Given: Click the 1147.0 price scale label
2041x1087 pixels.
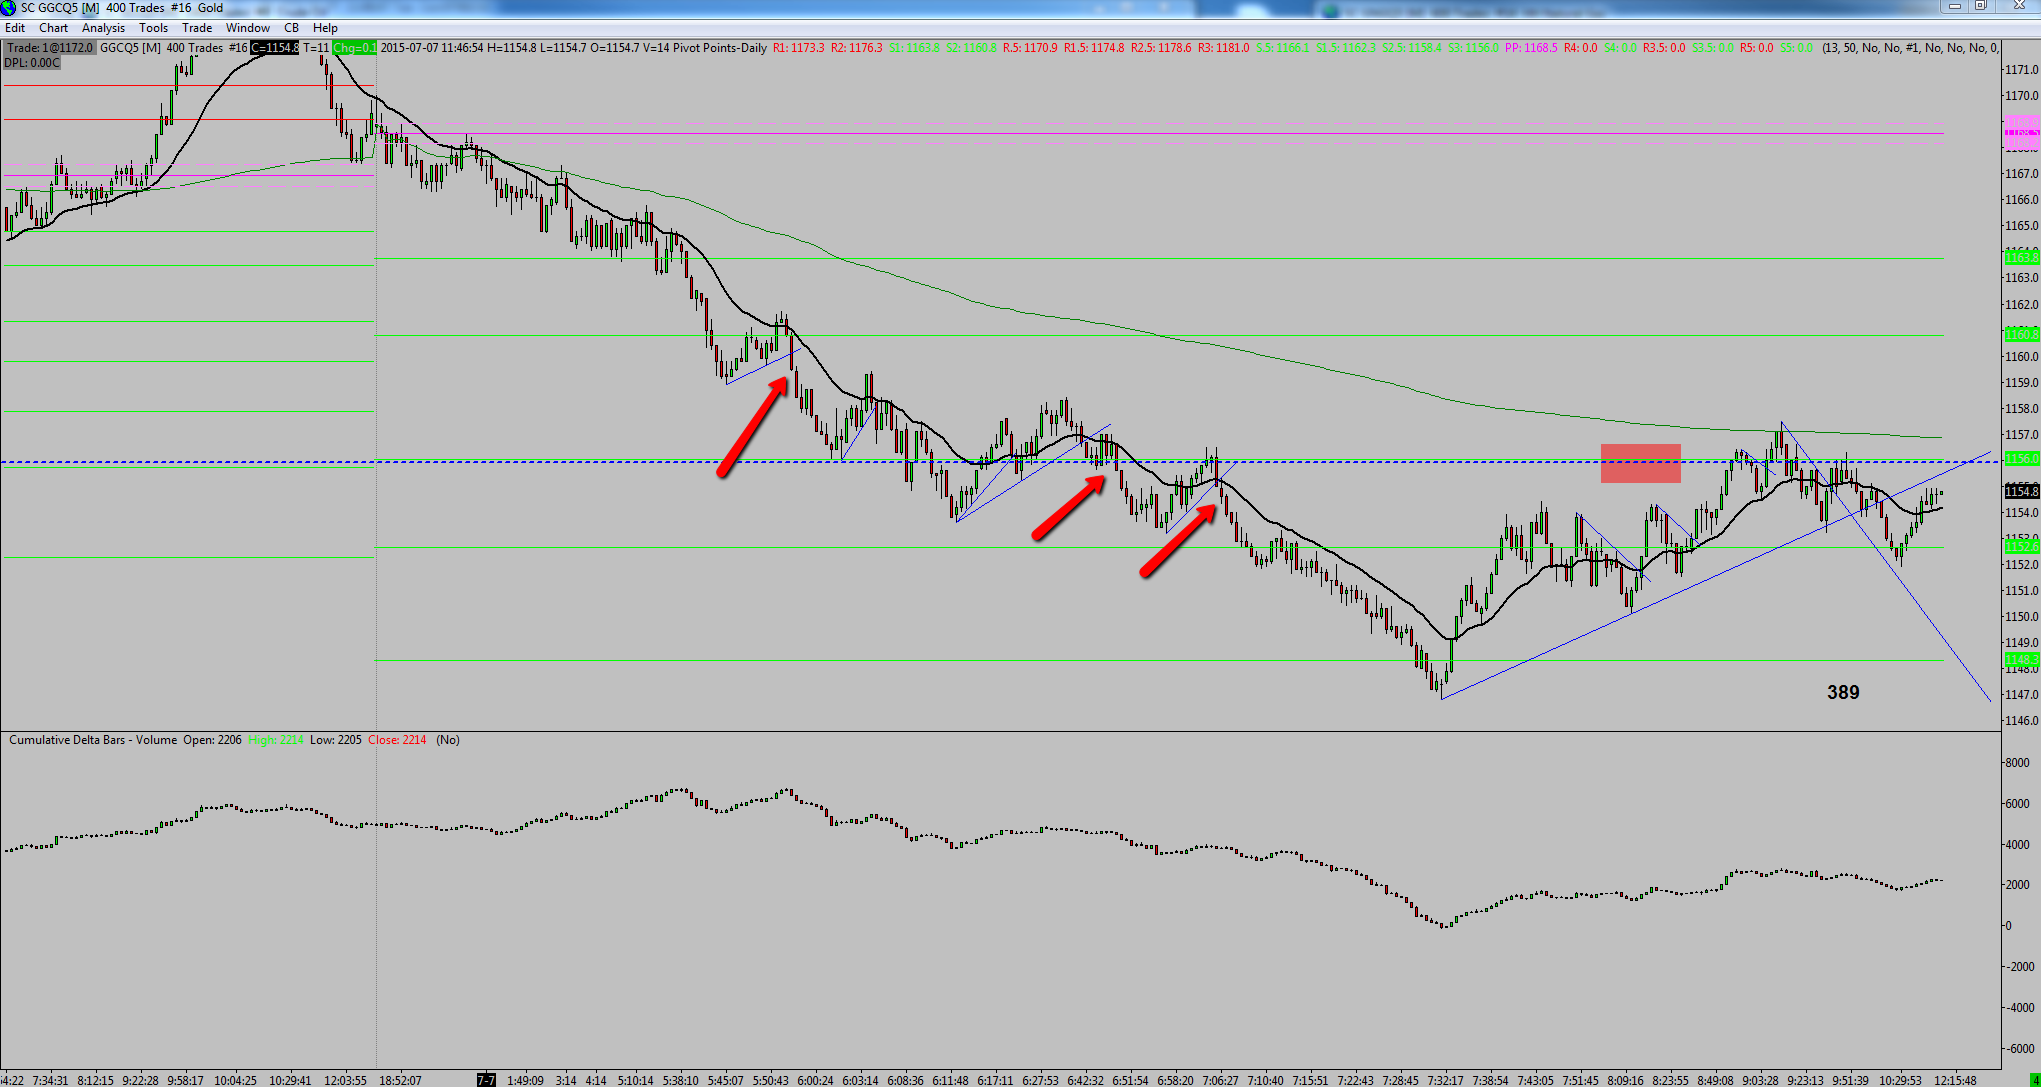Looking at the screenshot, I should 2021,695.
